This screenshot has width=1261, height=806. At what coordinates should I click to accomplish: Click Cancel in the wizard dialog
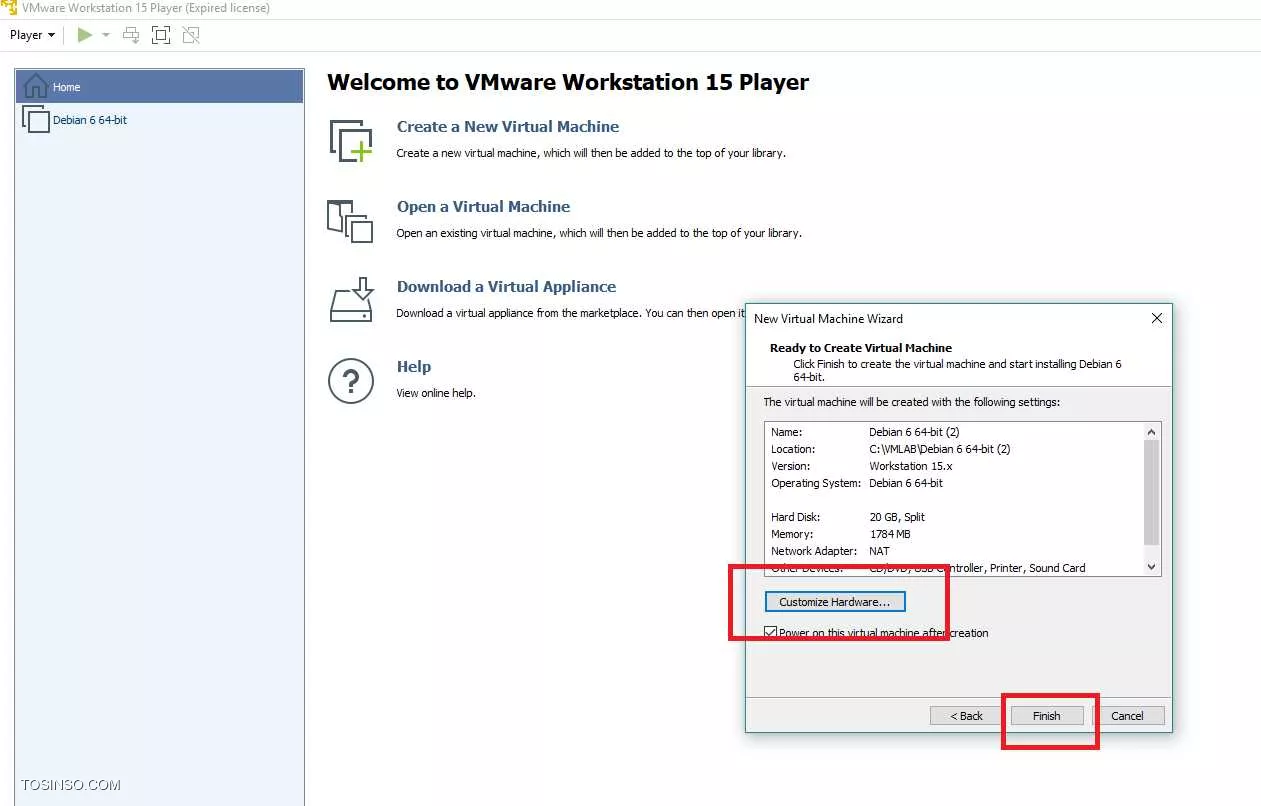click(1127, 715)
